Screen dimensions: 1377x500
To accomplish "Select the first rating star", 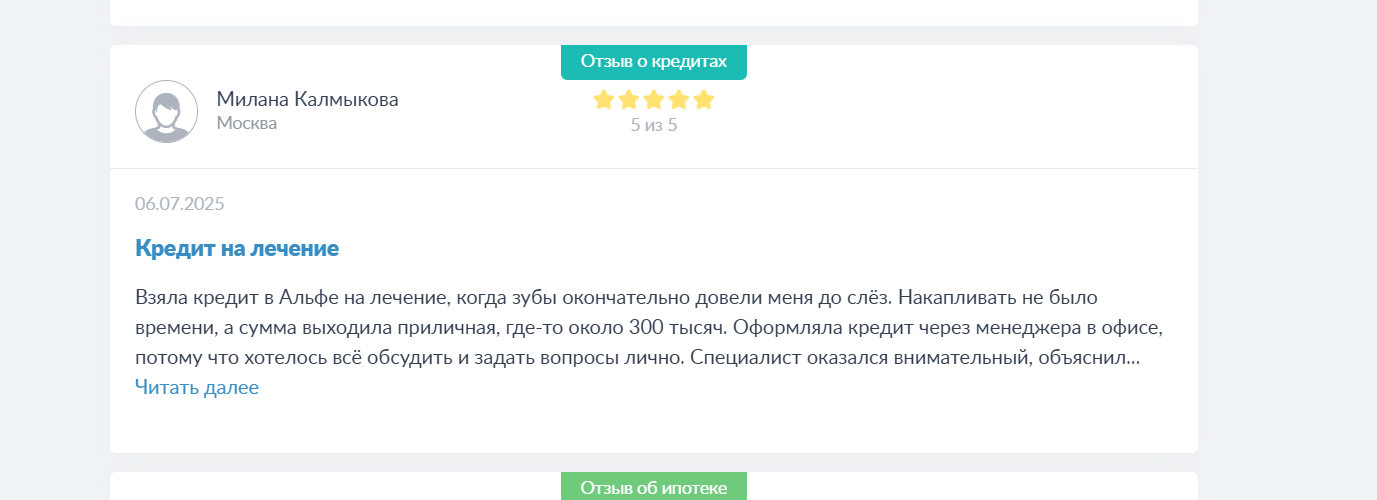I will (x=603, y=99).
